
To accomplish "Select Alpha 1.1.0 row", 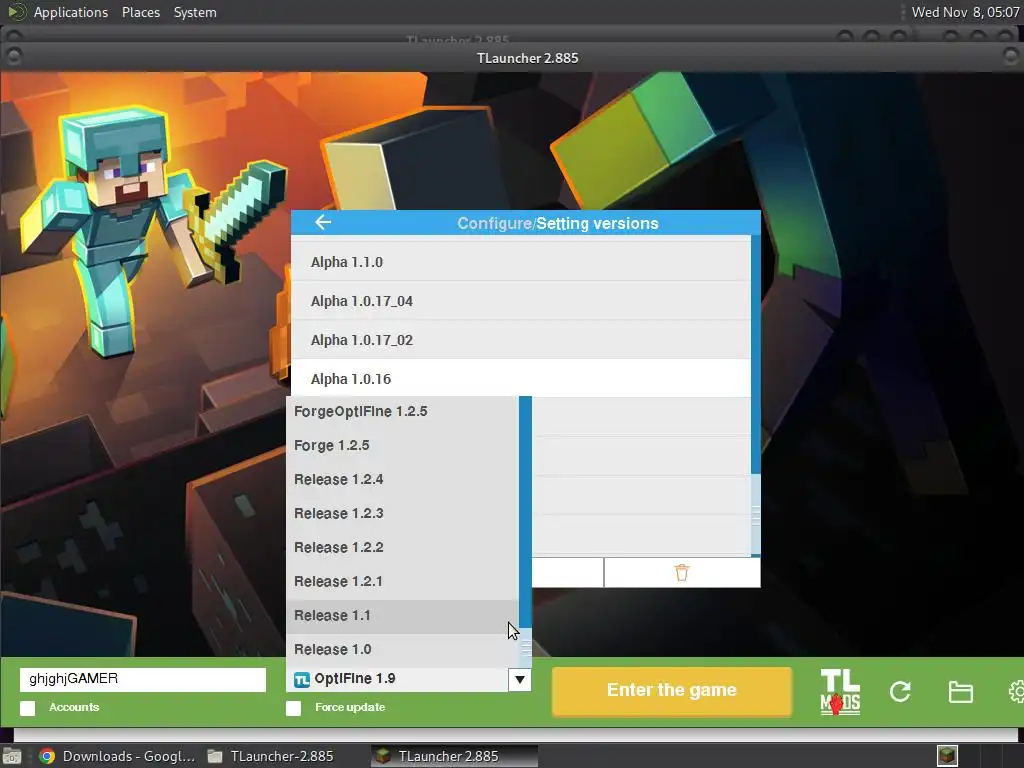I will (520, 262).
